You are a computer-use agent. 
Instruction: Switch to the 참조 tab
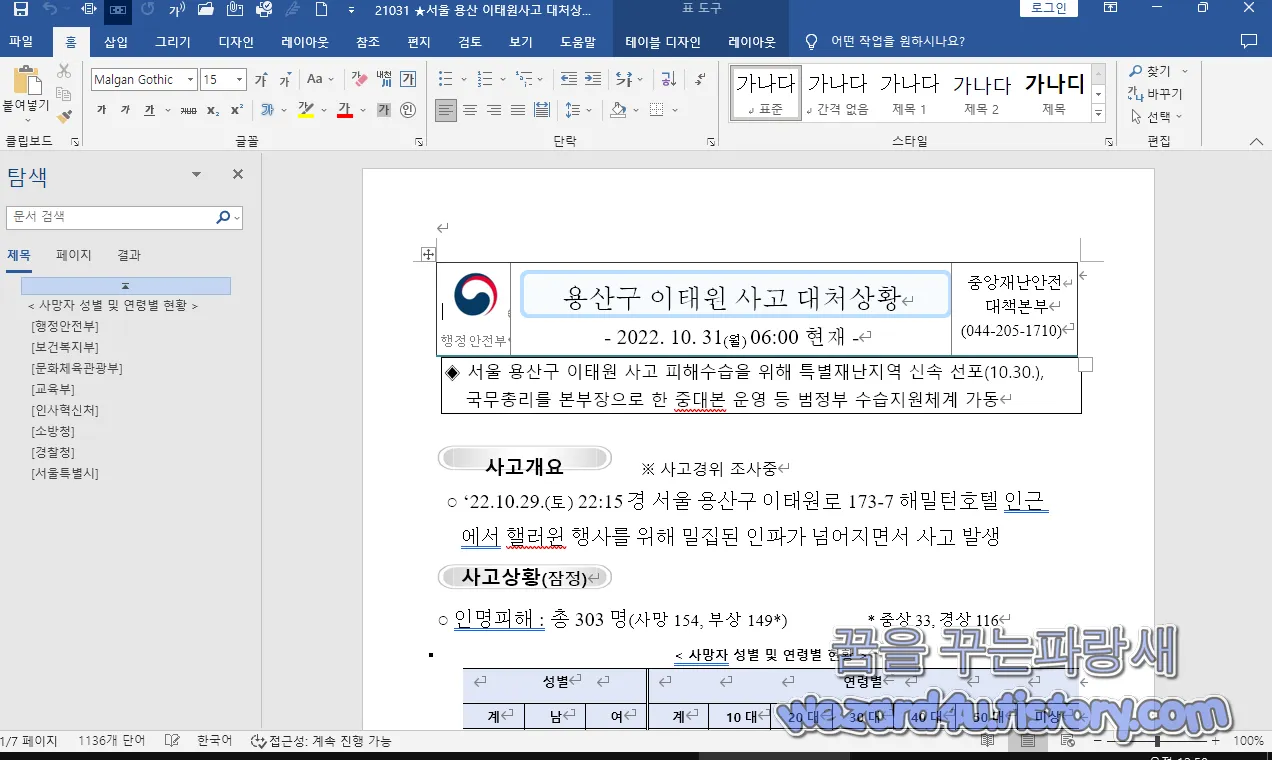click(368, 42)
